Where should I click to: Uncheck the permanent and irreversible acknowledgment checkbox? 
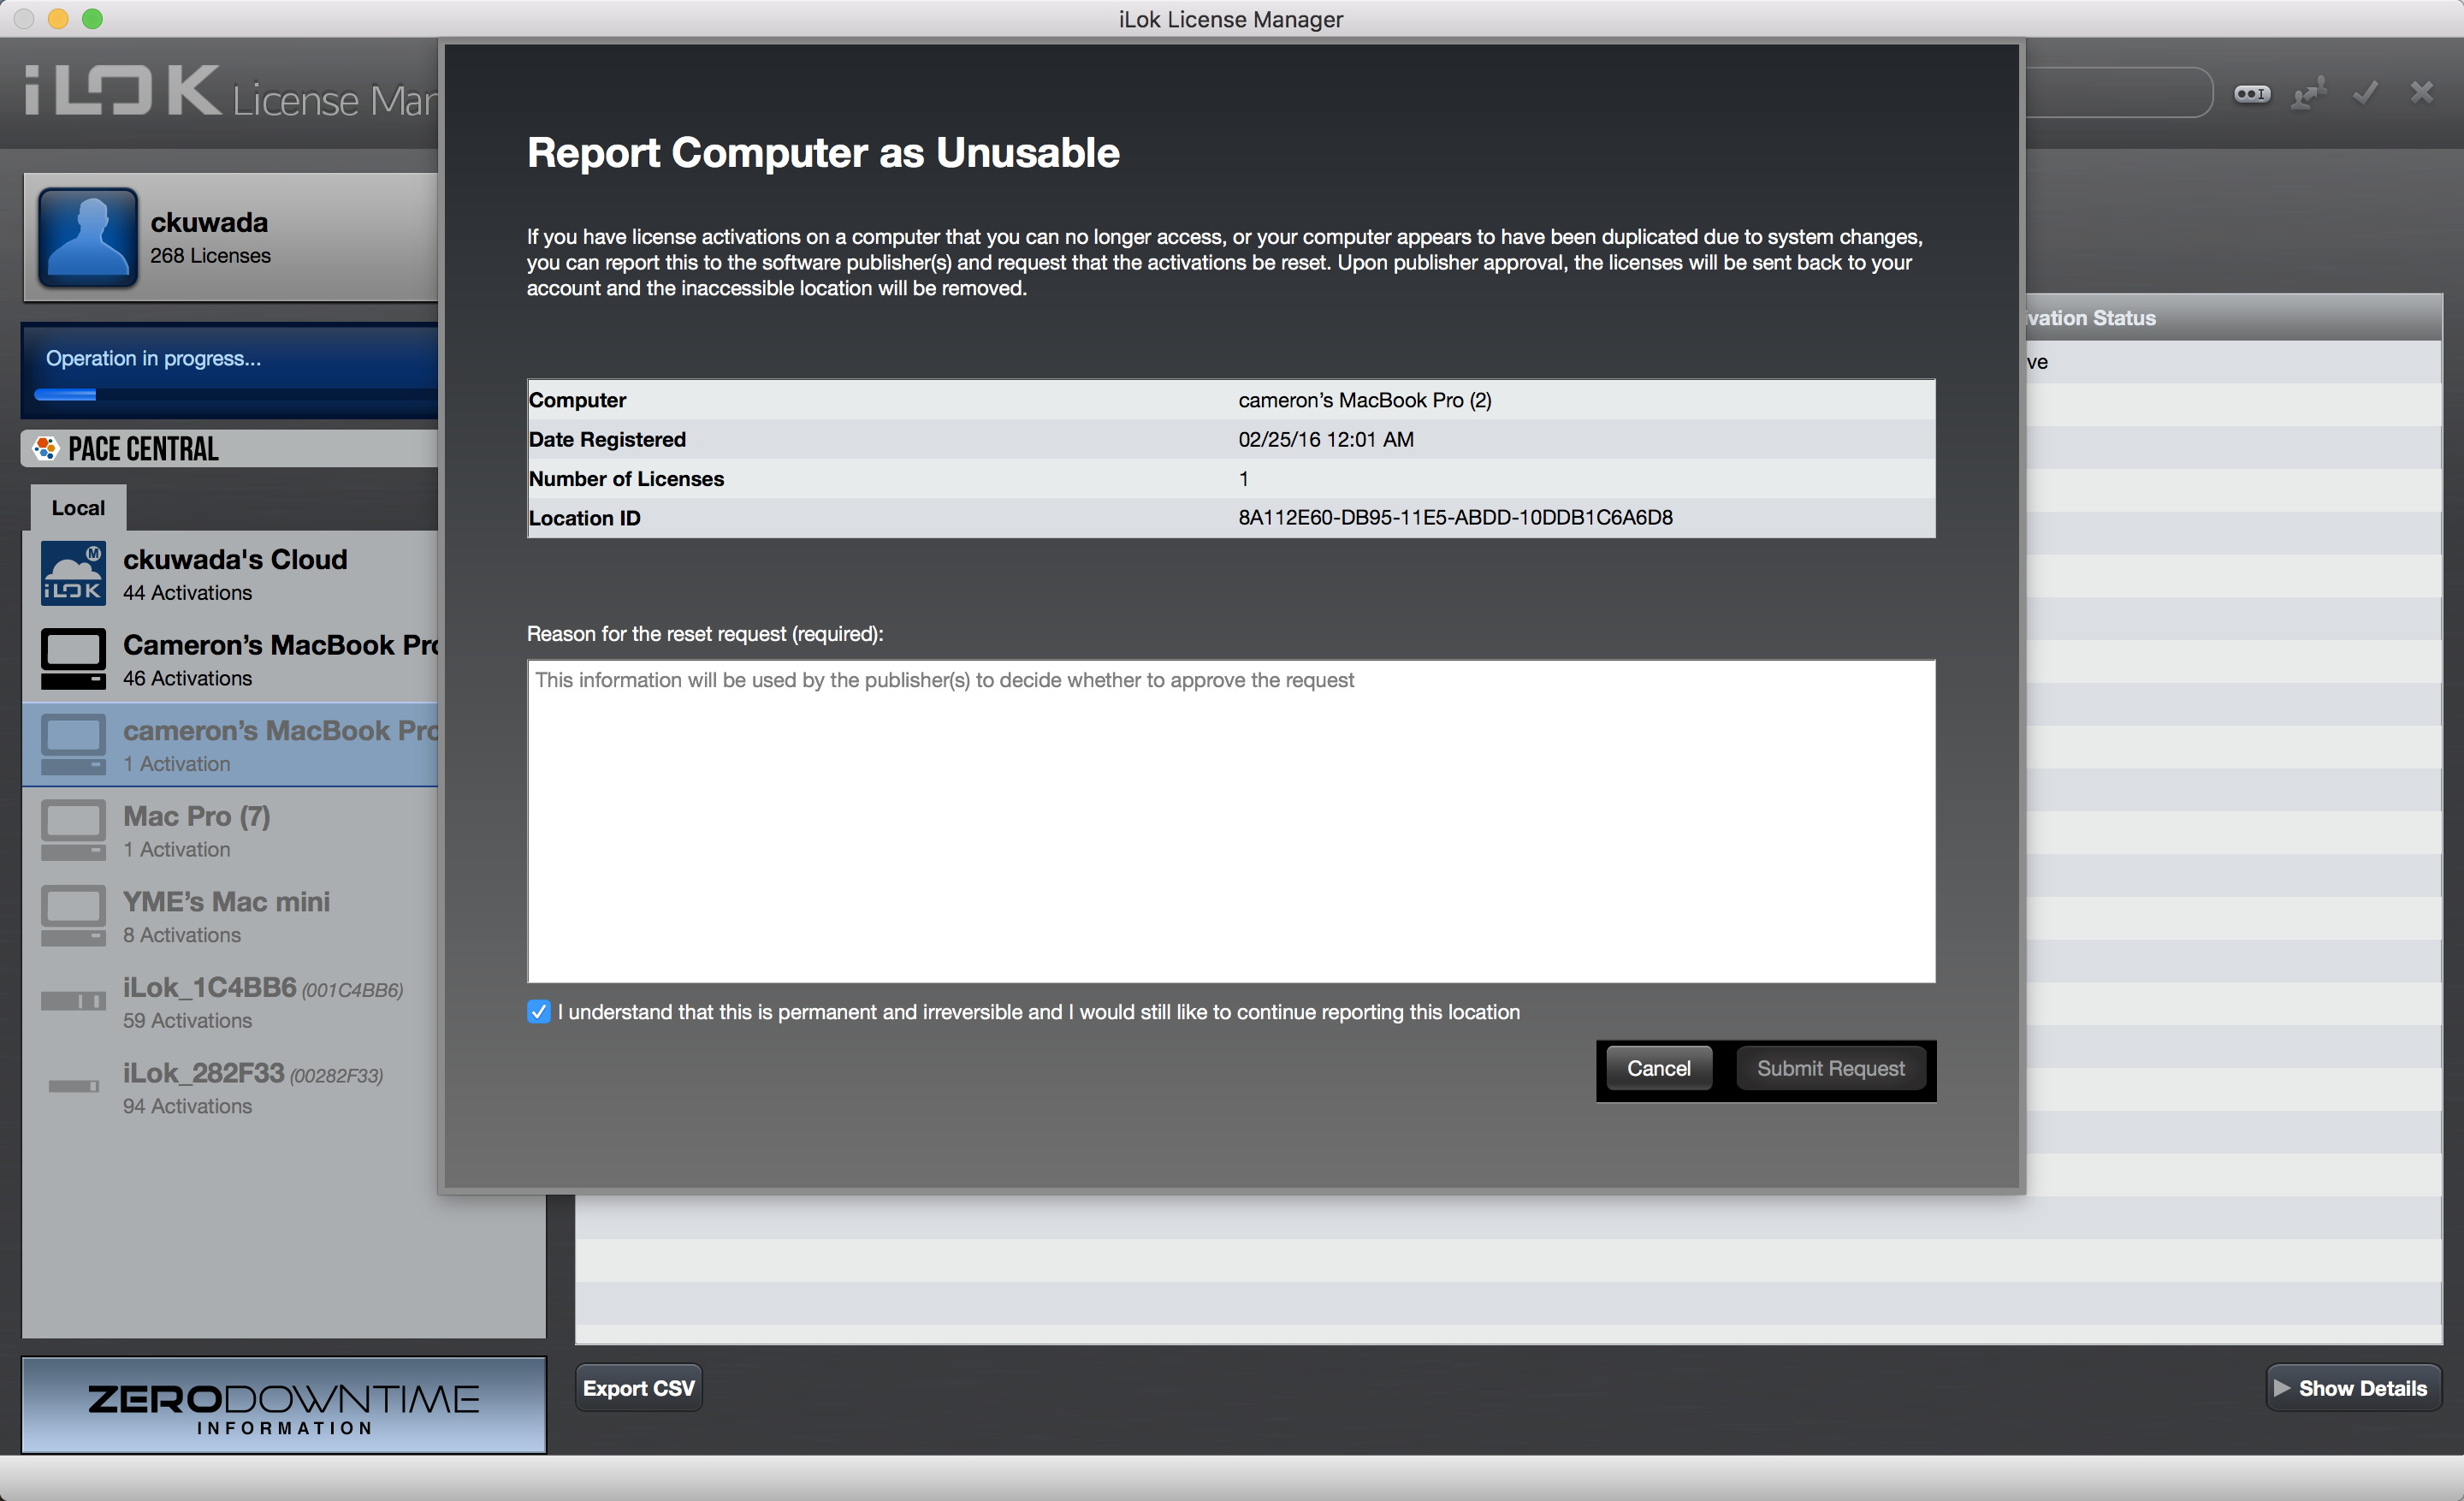[x=538, y=1012]
